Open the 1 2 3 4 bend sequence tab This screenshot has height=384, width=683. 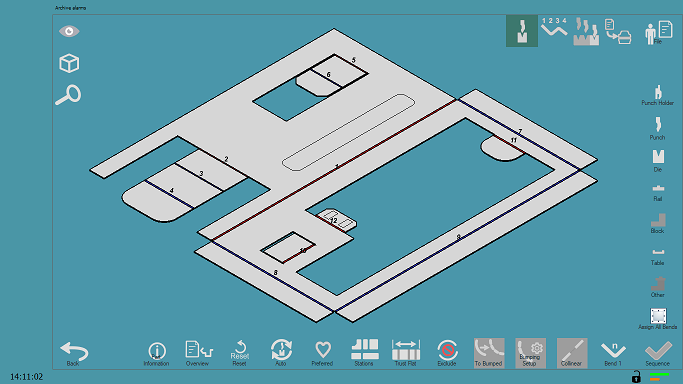tap(554, 27)
